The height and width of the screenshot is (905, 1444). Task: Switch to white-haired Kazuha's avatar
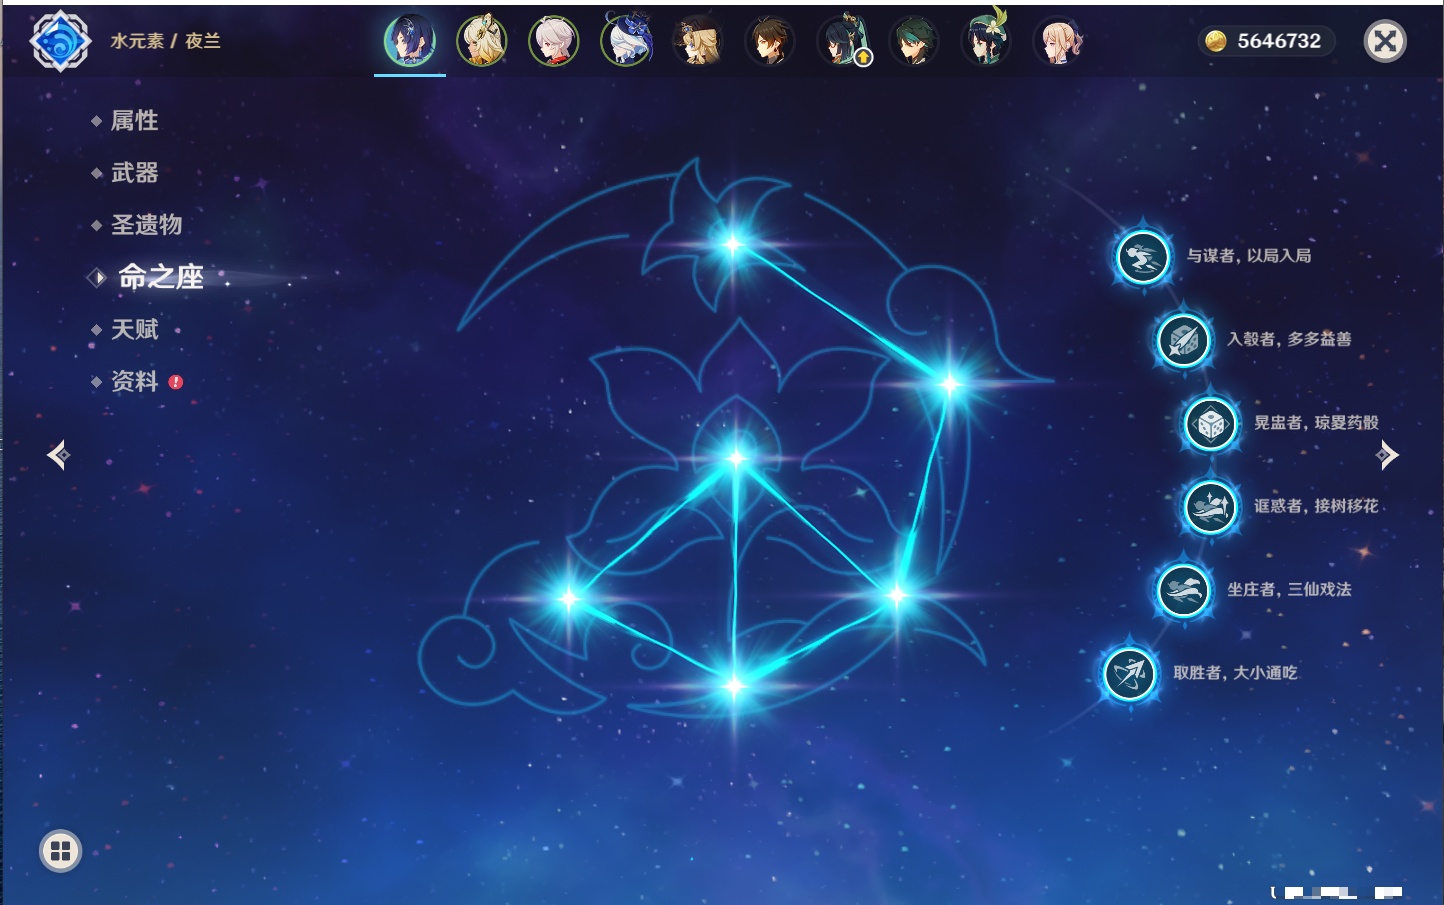tap(554, 41)
